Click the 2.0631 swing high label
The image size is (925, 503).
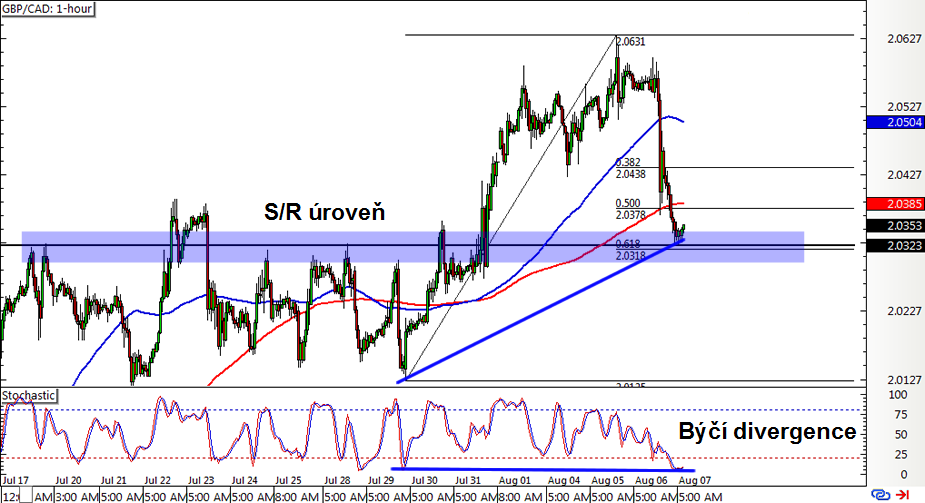631,42
